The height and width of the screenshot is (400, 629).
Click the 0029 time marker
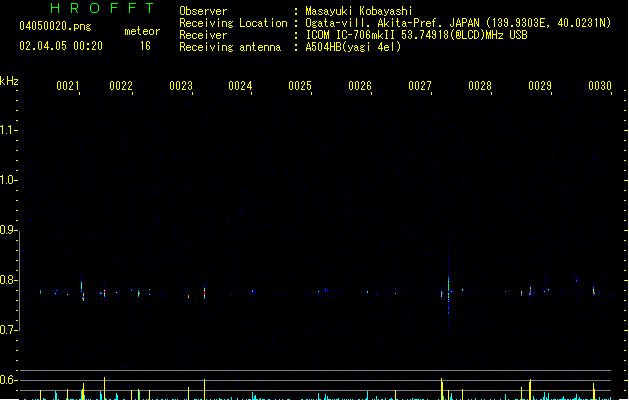[540, 86]
